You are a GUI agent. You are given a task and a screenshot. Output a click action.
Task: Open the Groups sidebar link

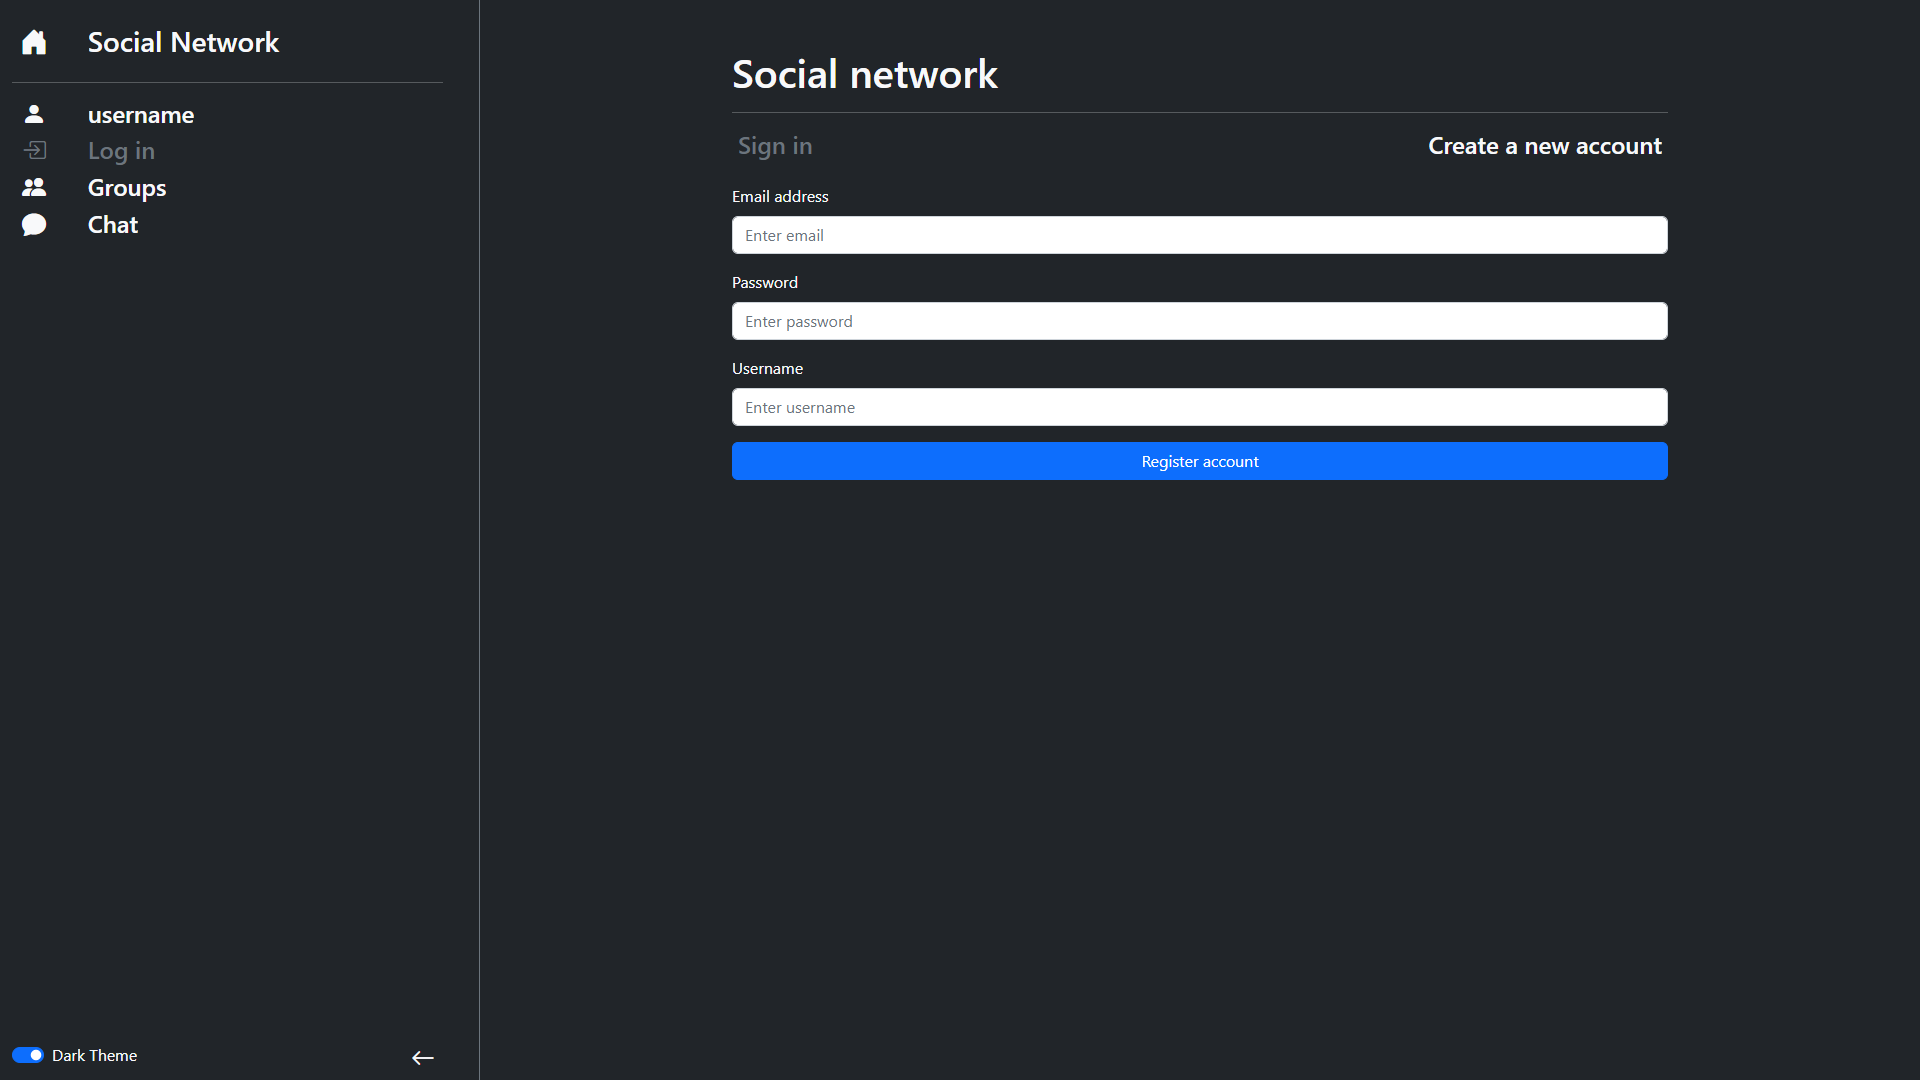pyautogui.click(x=127, y=188)
